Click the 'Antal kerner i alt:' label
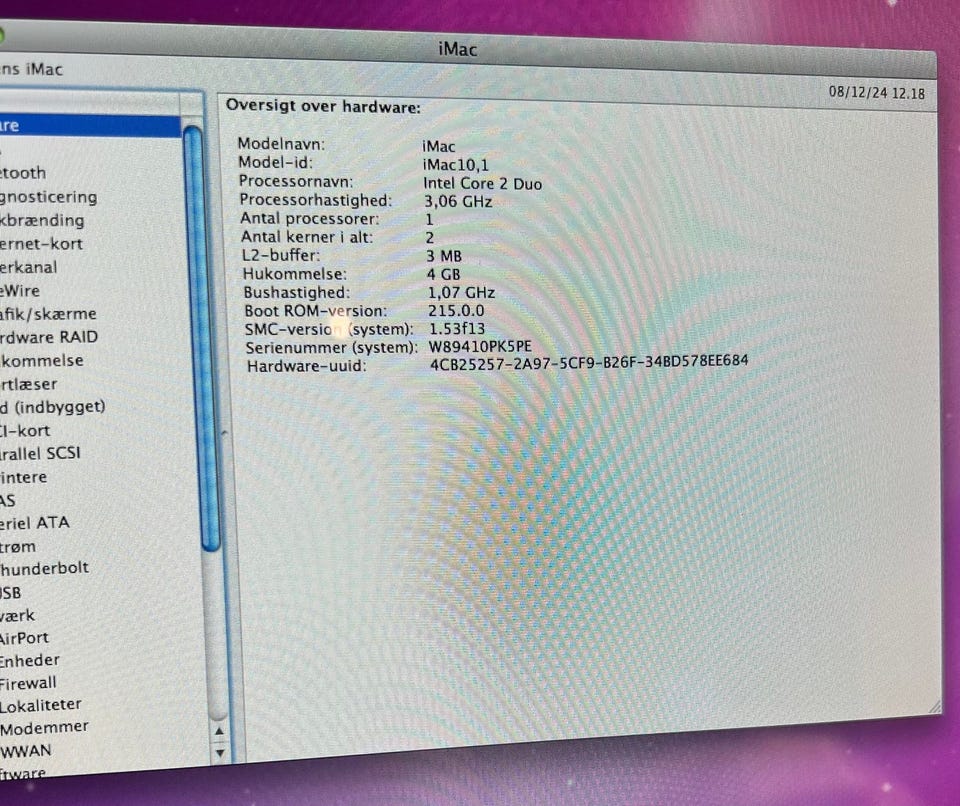Viewport: 960px width, 806px height. pos(307,236)
